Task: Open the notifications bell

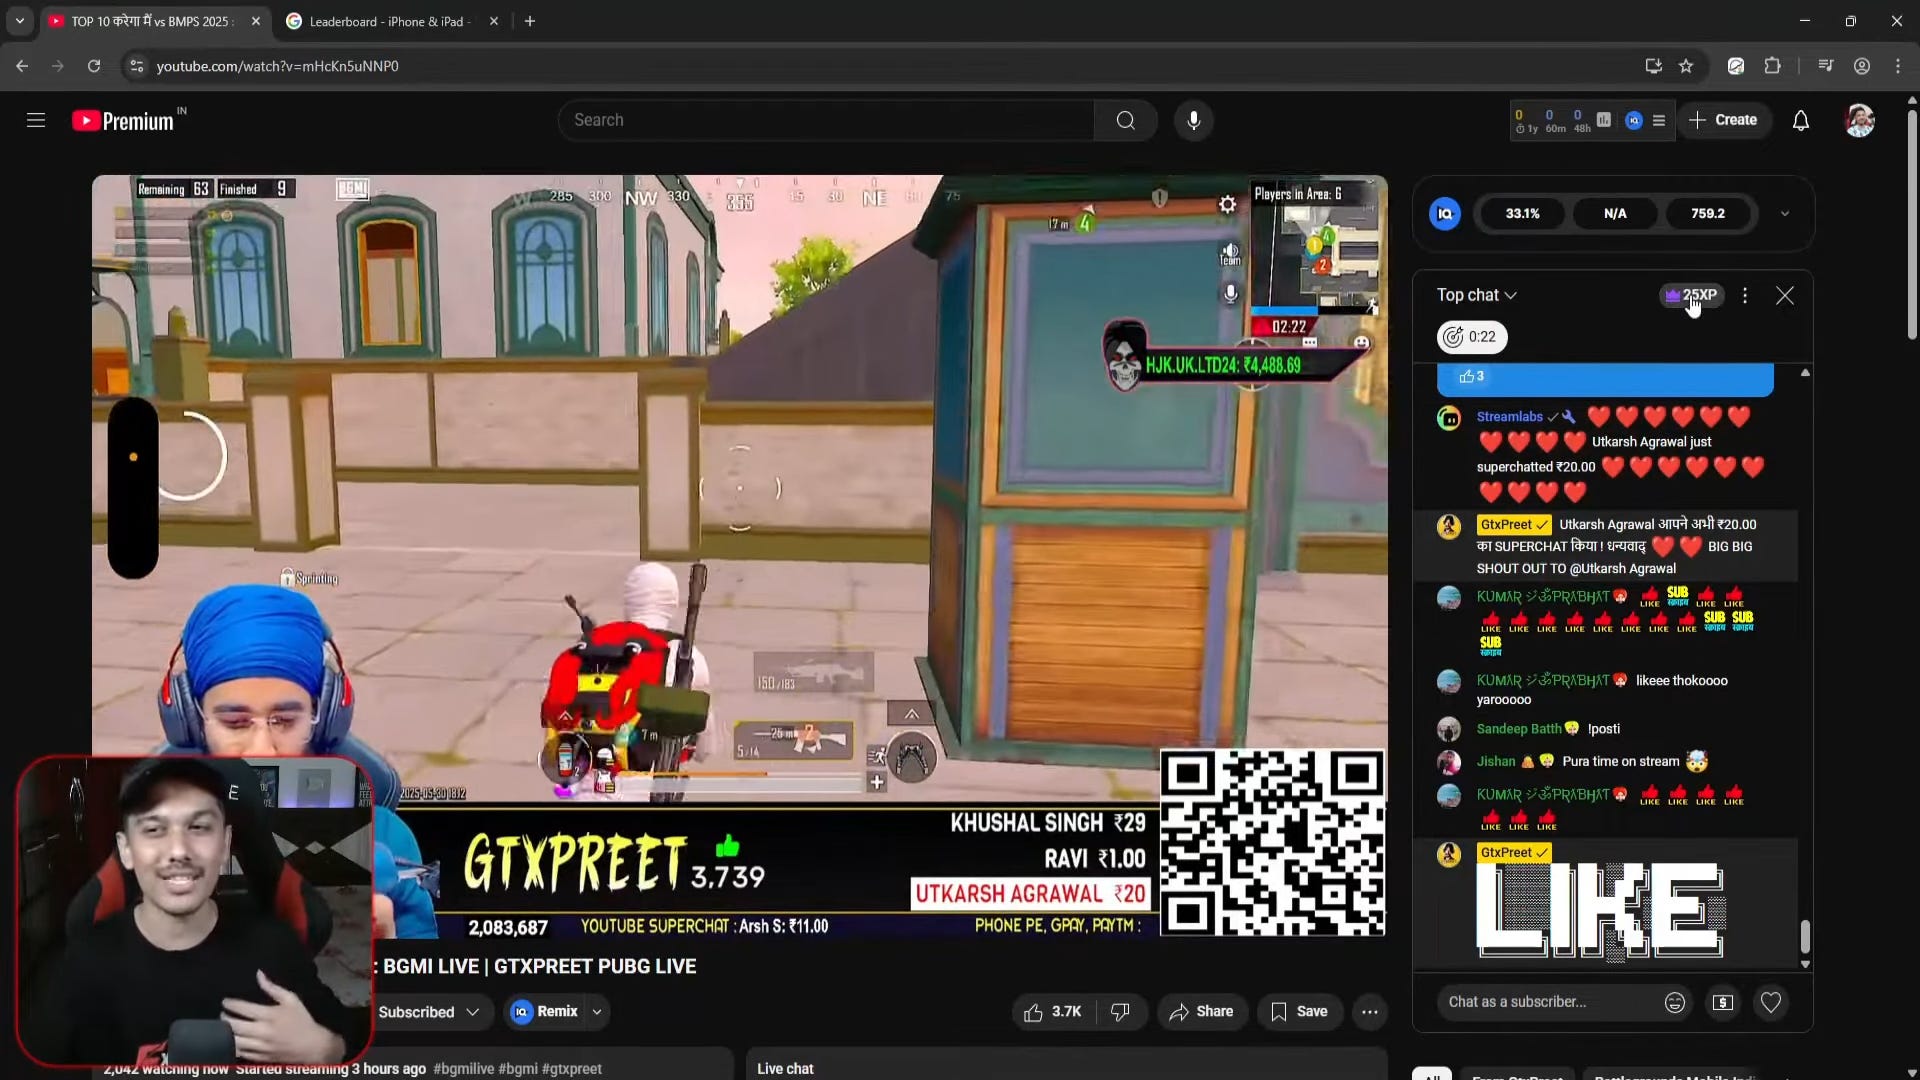Action: (x=1800, y=120)
